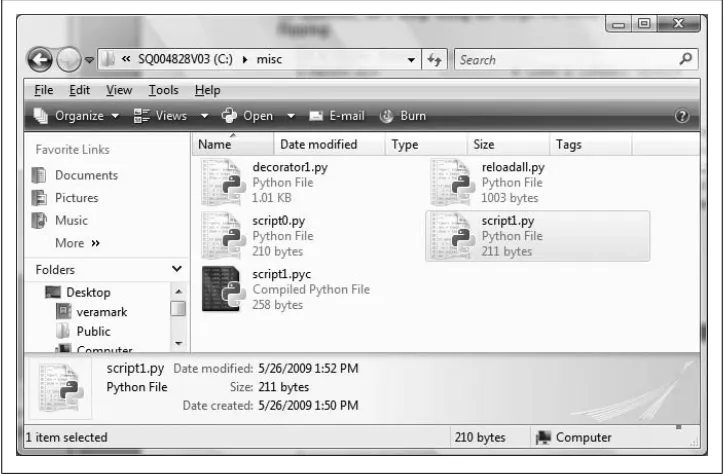This screenshot has width=724, height=474.
Task: Click '1 item selected' status text
Action: pos(66,437)
